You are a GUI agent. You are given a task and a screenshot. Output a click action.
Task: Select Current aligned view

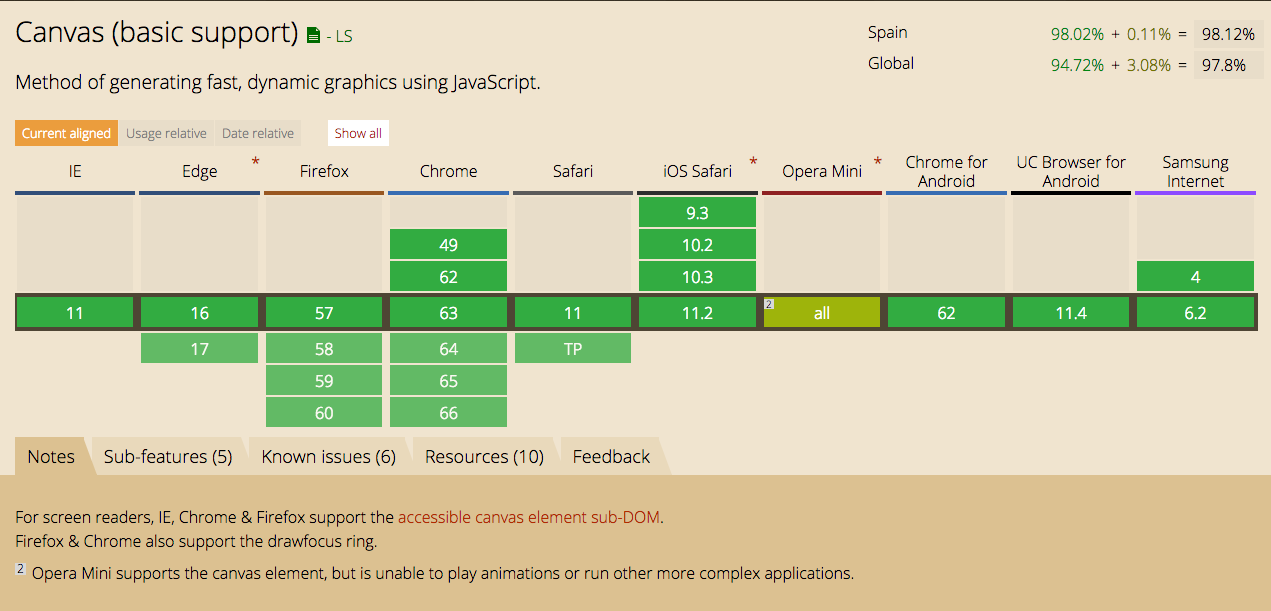tap(67, 133)
